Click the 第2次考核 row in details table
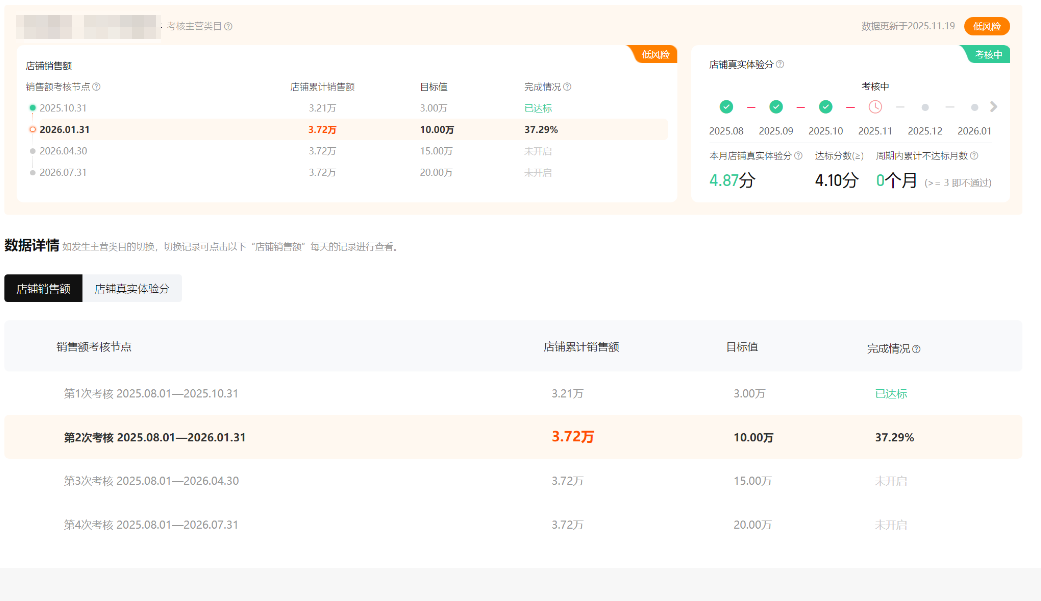The image size is (1041, 601). coord(155,437)
